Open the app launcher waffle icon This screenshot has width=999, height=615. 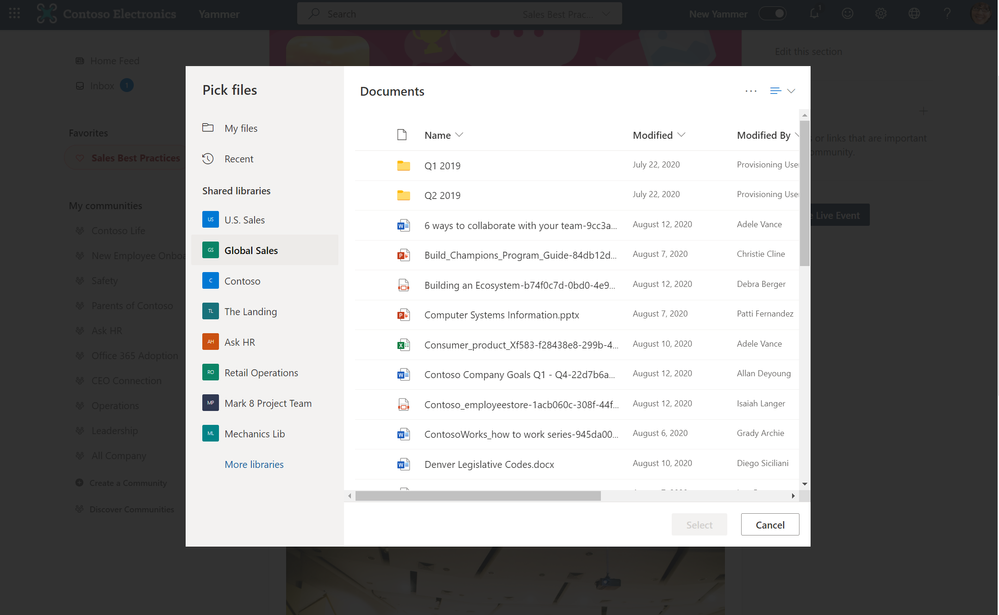pyautogui.click(x=14, y=13)
